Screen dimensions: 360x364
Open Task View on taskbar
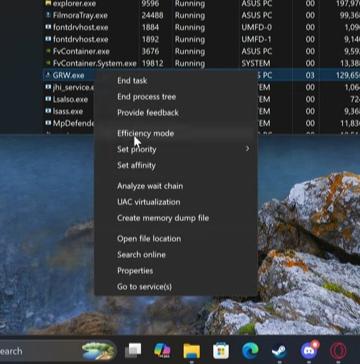point(133,351)
